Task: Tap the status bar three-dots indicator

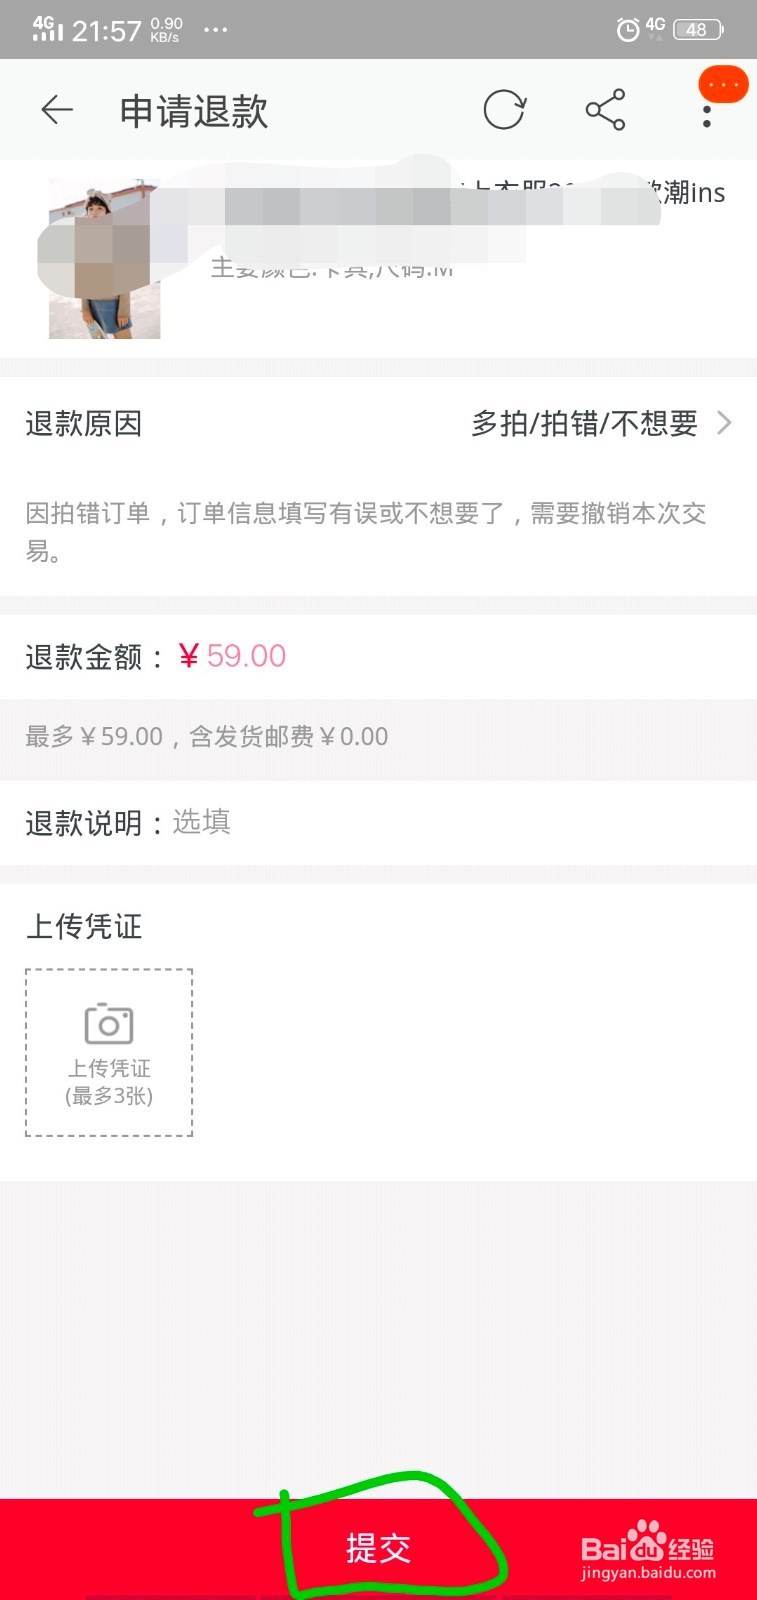Action: tap(215, 30)
